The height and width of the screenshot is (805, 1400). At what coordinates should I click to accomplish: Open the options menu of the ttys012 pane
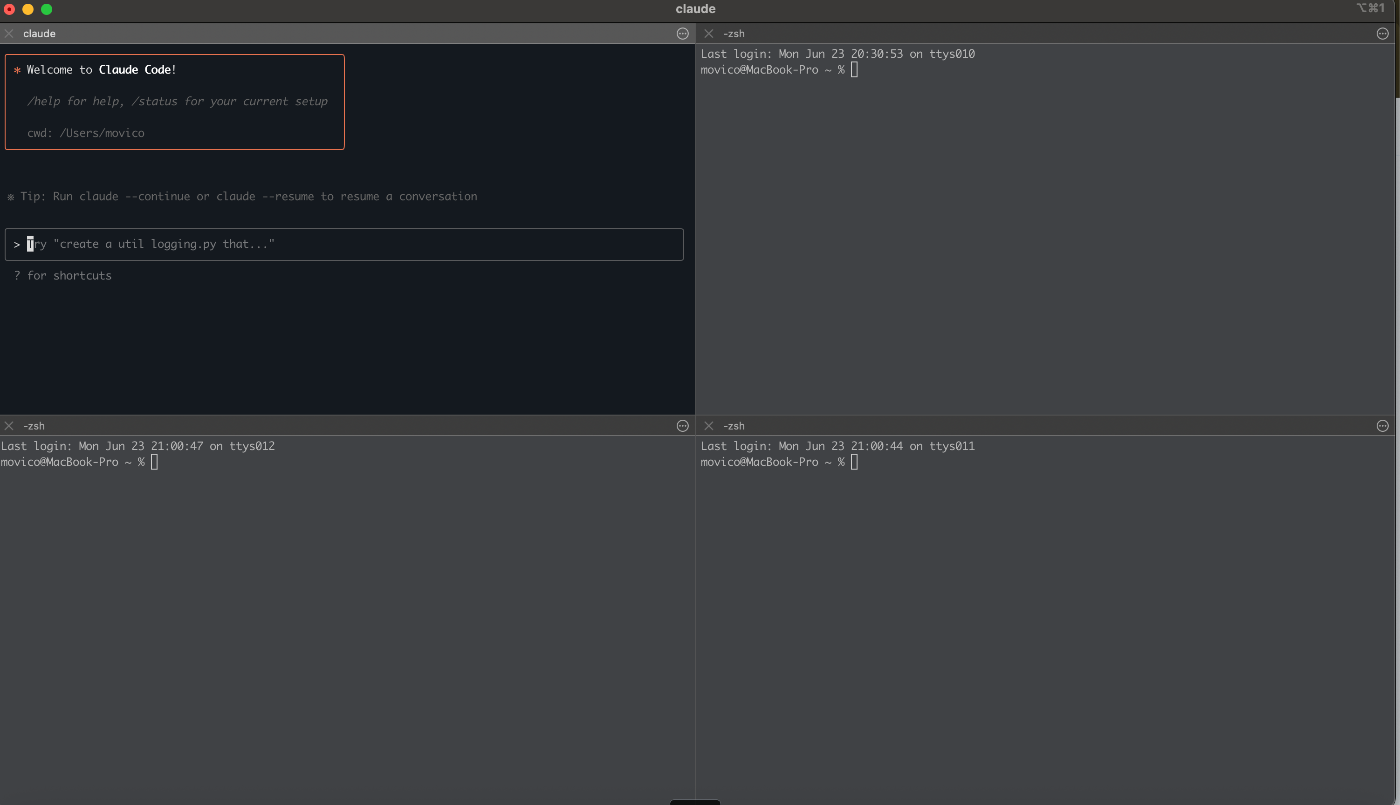(x=683, y=426)
